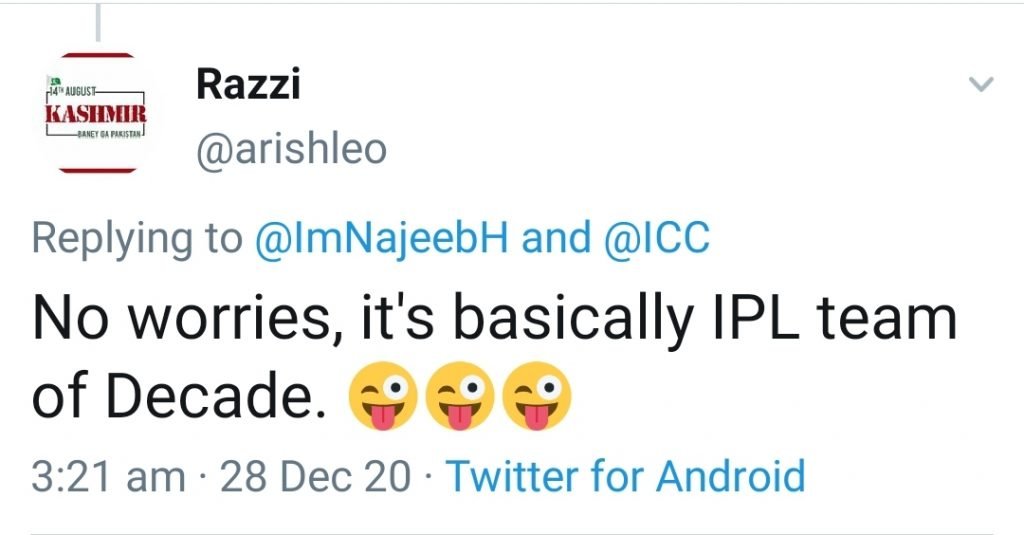The height and width of the screenshot is (535, 1024).
Task: Click the display name Razzi
Action: pyautogui.click(x=248, y=85)
